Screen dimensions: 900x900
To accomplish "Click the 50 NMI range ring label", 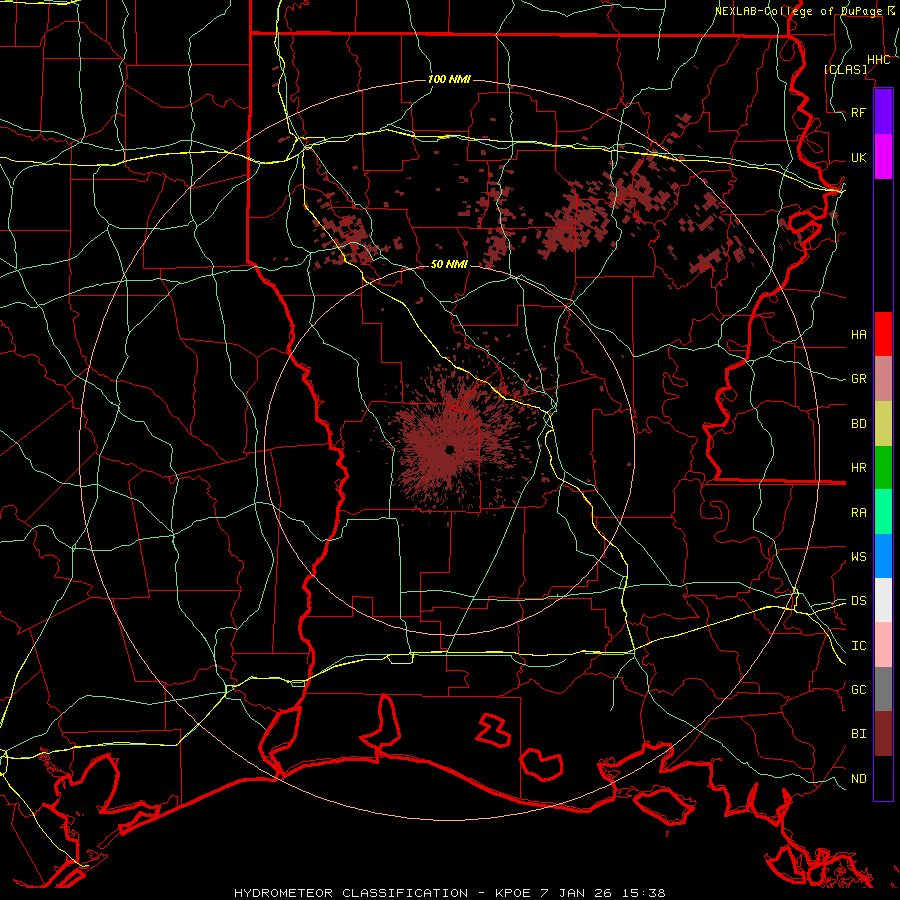I will pyautogui.click(x=449, y=264).
